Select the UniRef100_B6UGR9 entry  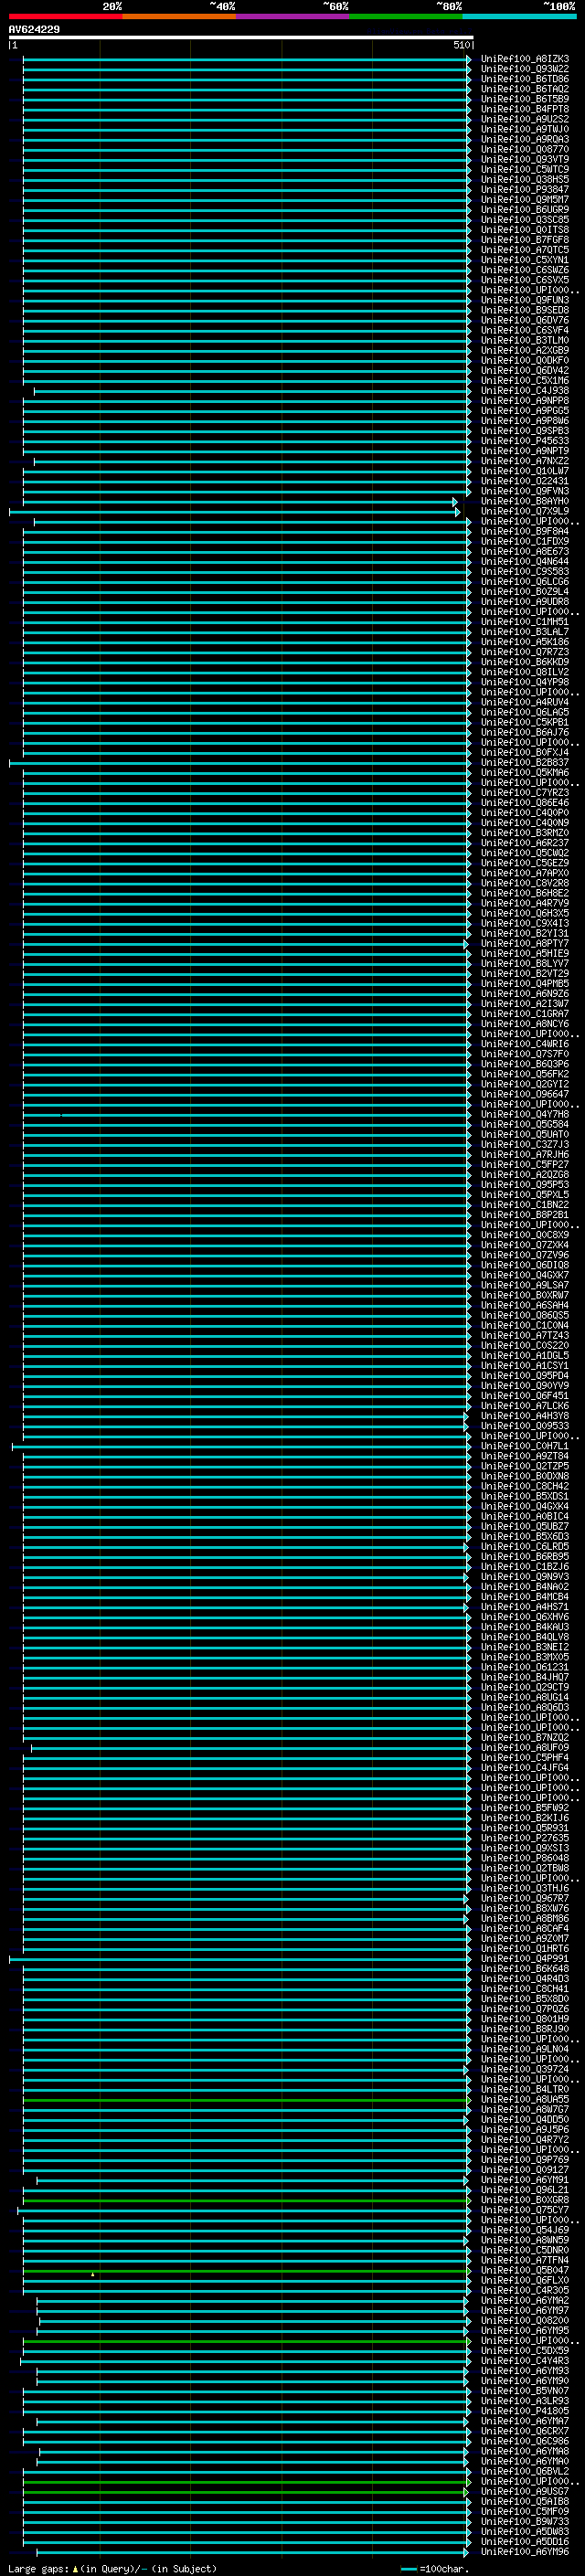(x=525, y=210)
